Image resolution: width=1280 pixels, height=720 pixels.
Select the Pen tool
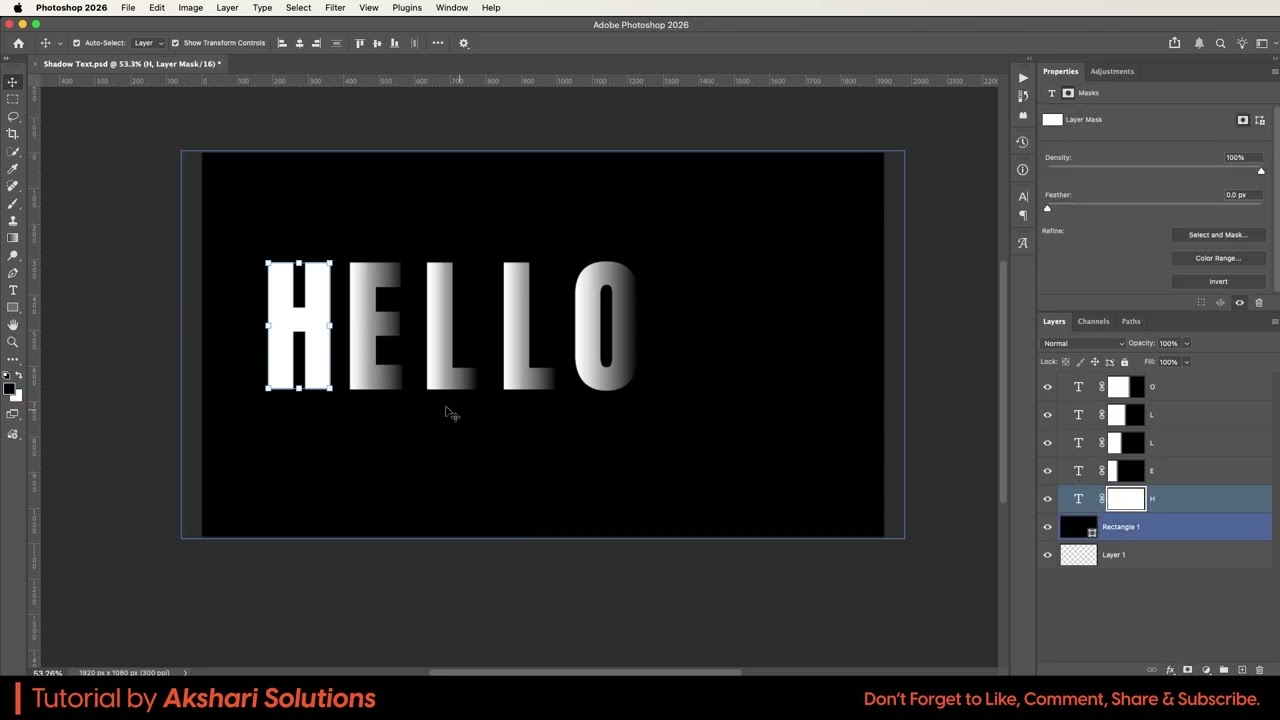(13, 273)
